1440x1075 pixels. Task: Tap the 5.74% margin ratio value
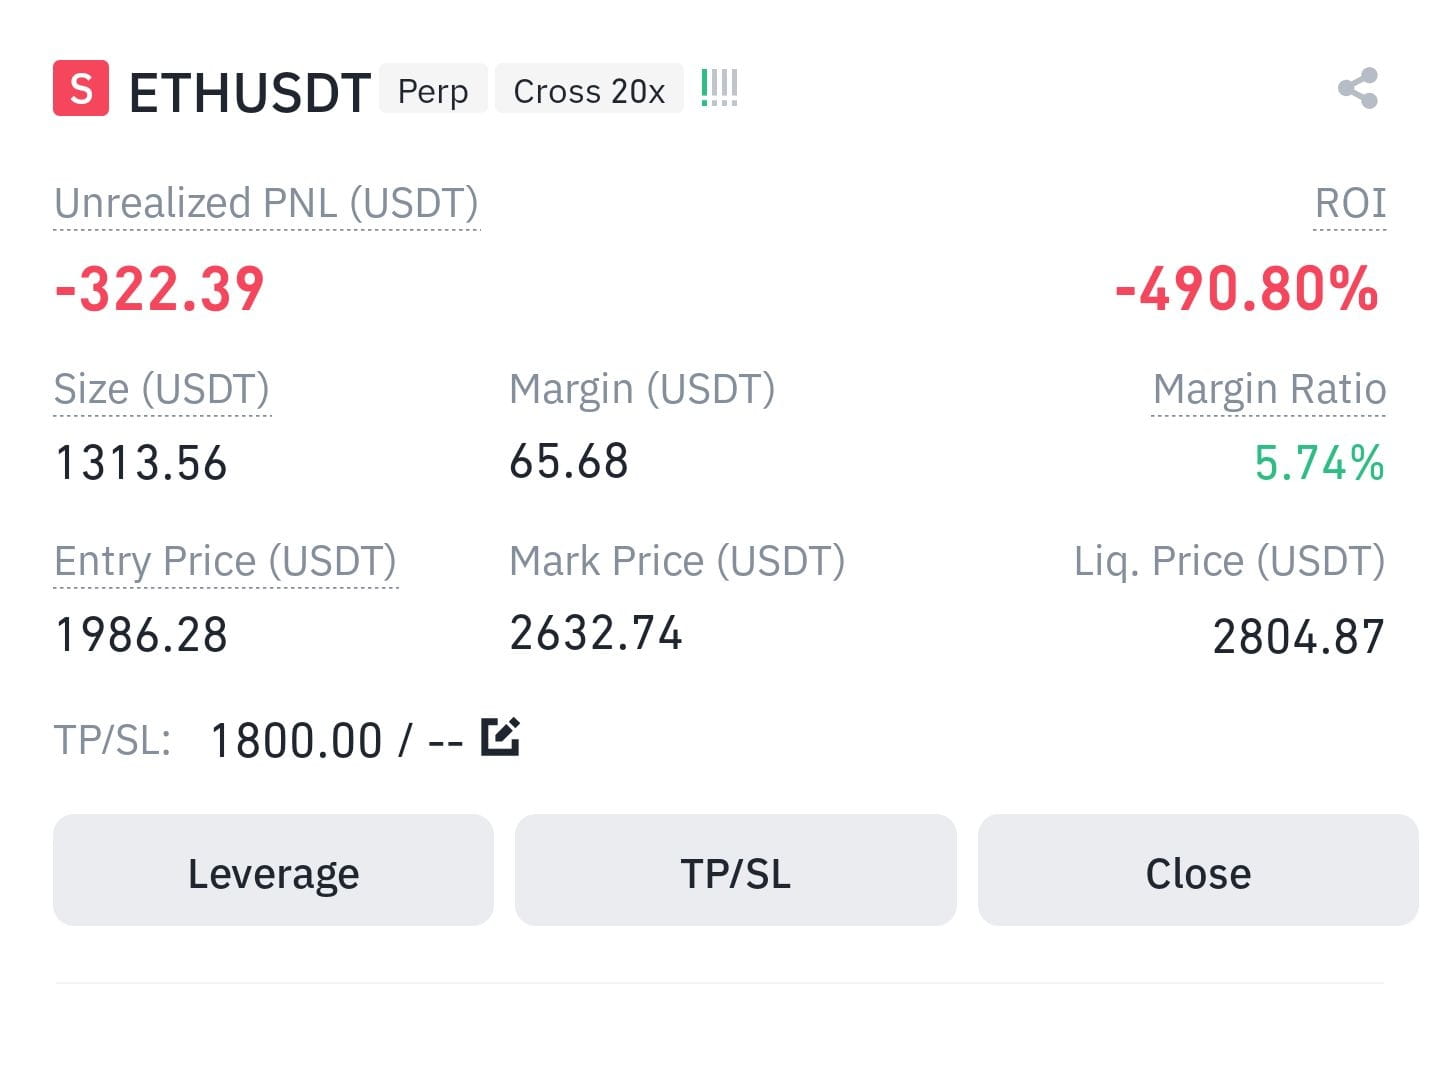click(x=1319, y=463)
